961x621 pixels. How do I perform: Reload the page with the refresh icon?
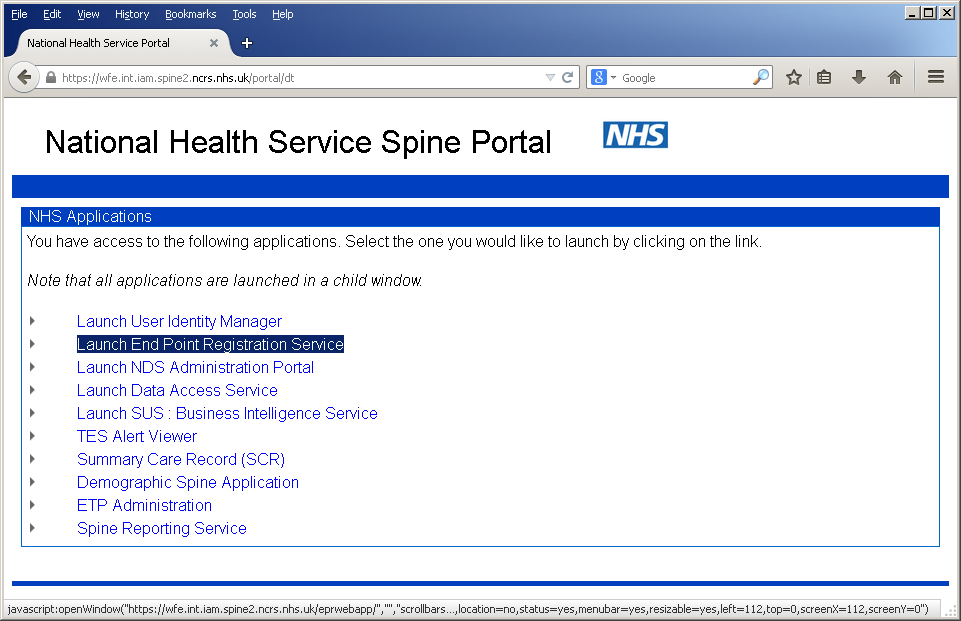pos(568,77)
